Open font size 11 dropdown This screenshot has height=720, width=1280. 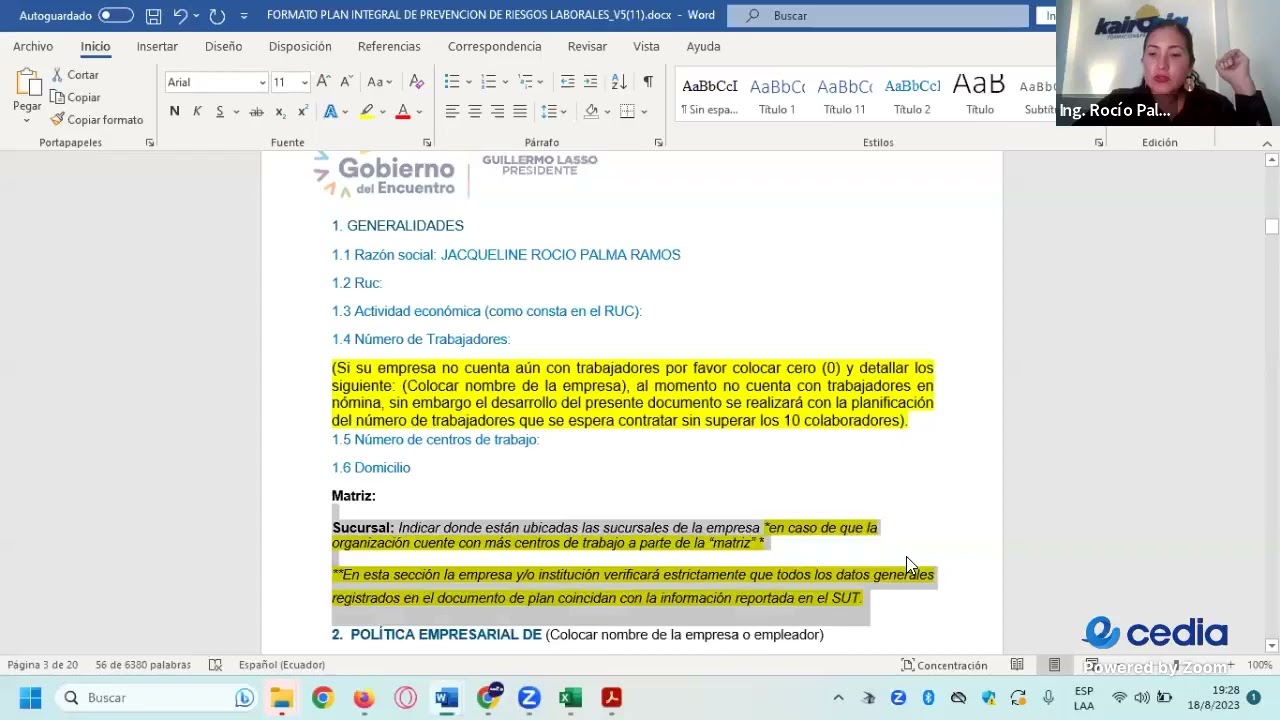tap(304, 82)
